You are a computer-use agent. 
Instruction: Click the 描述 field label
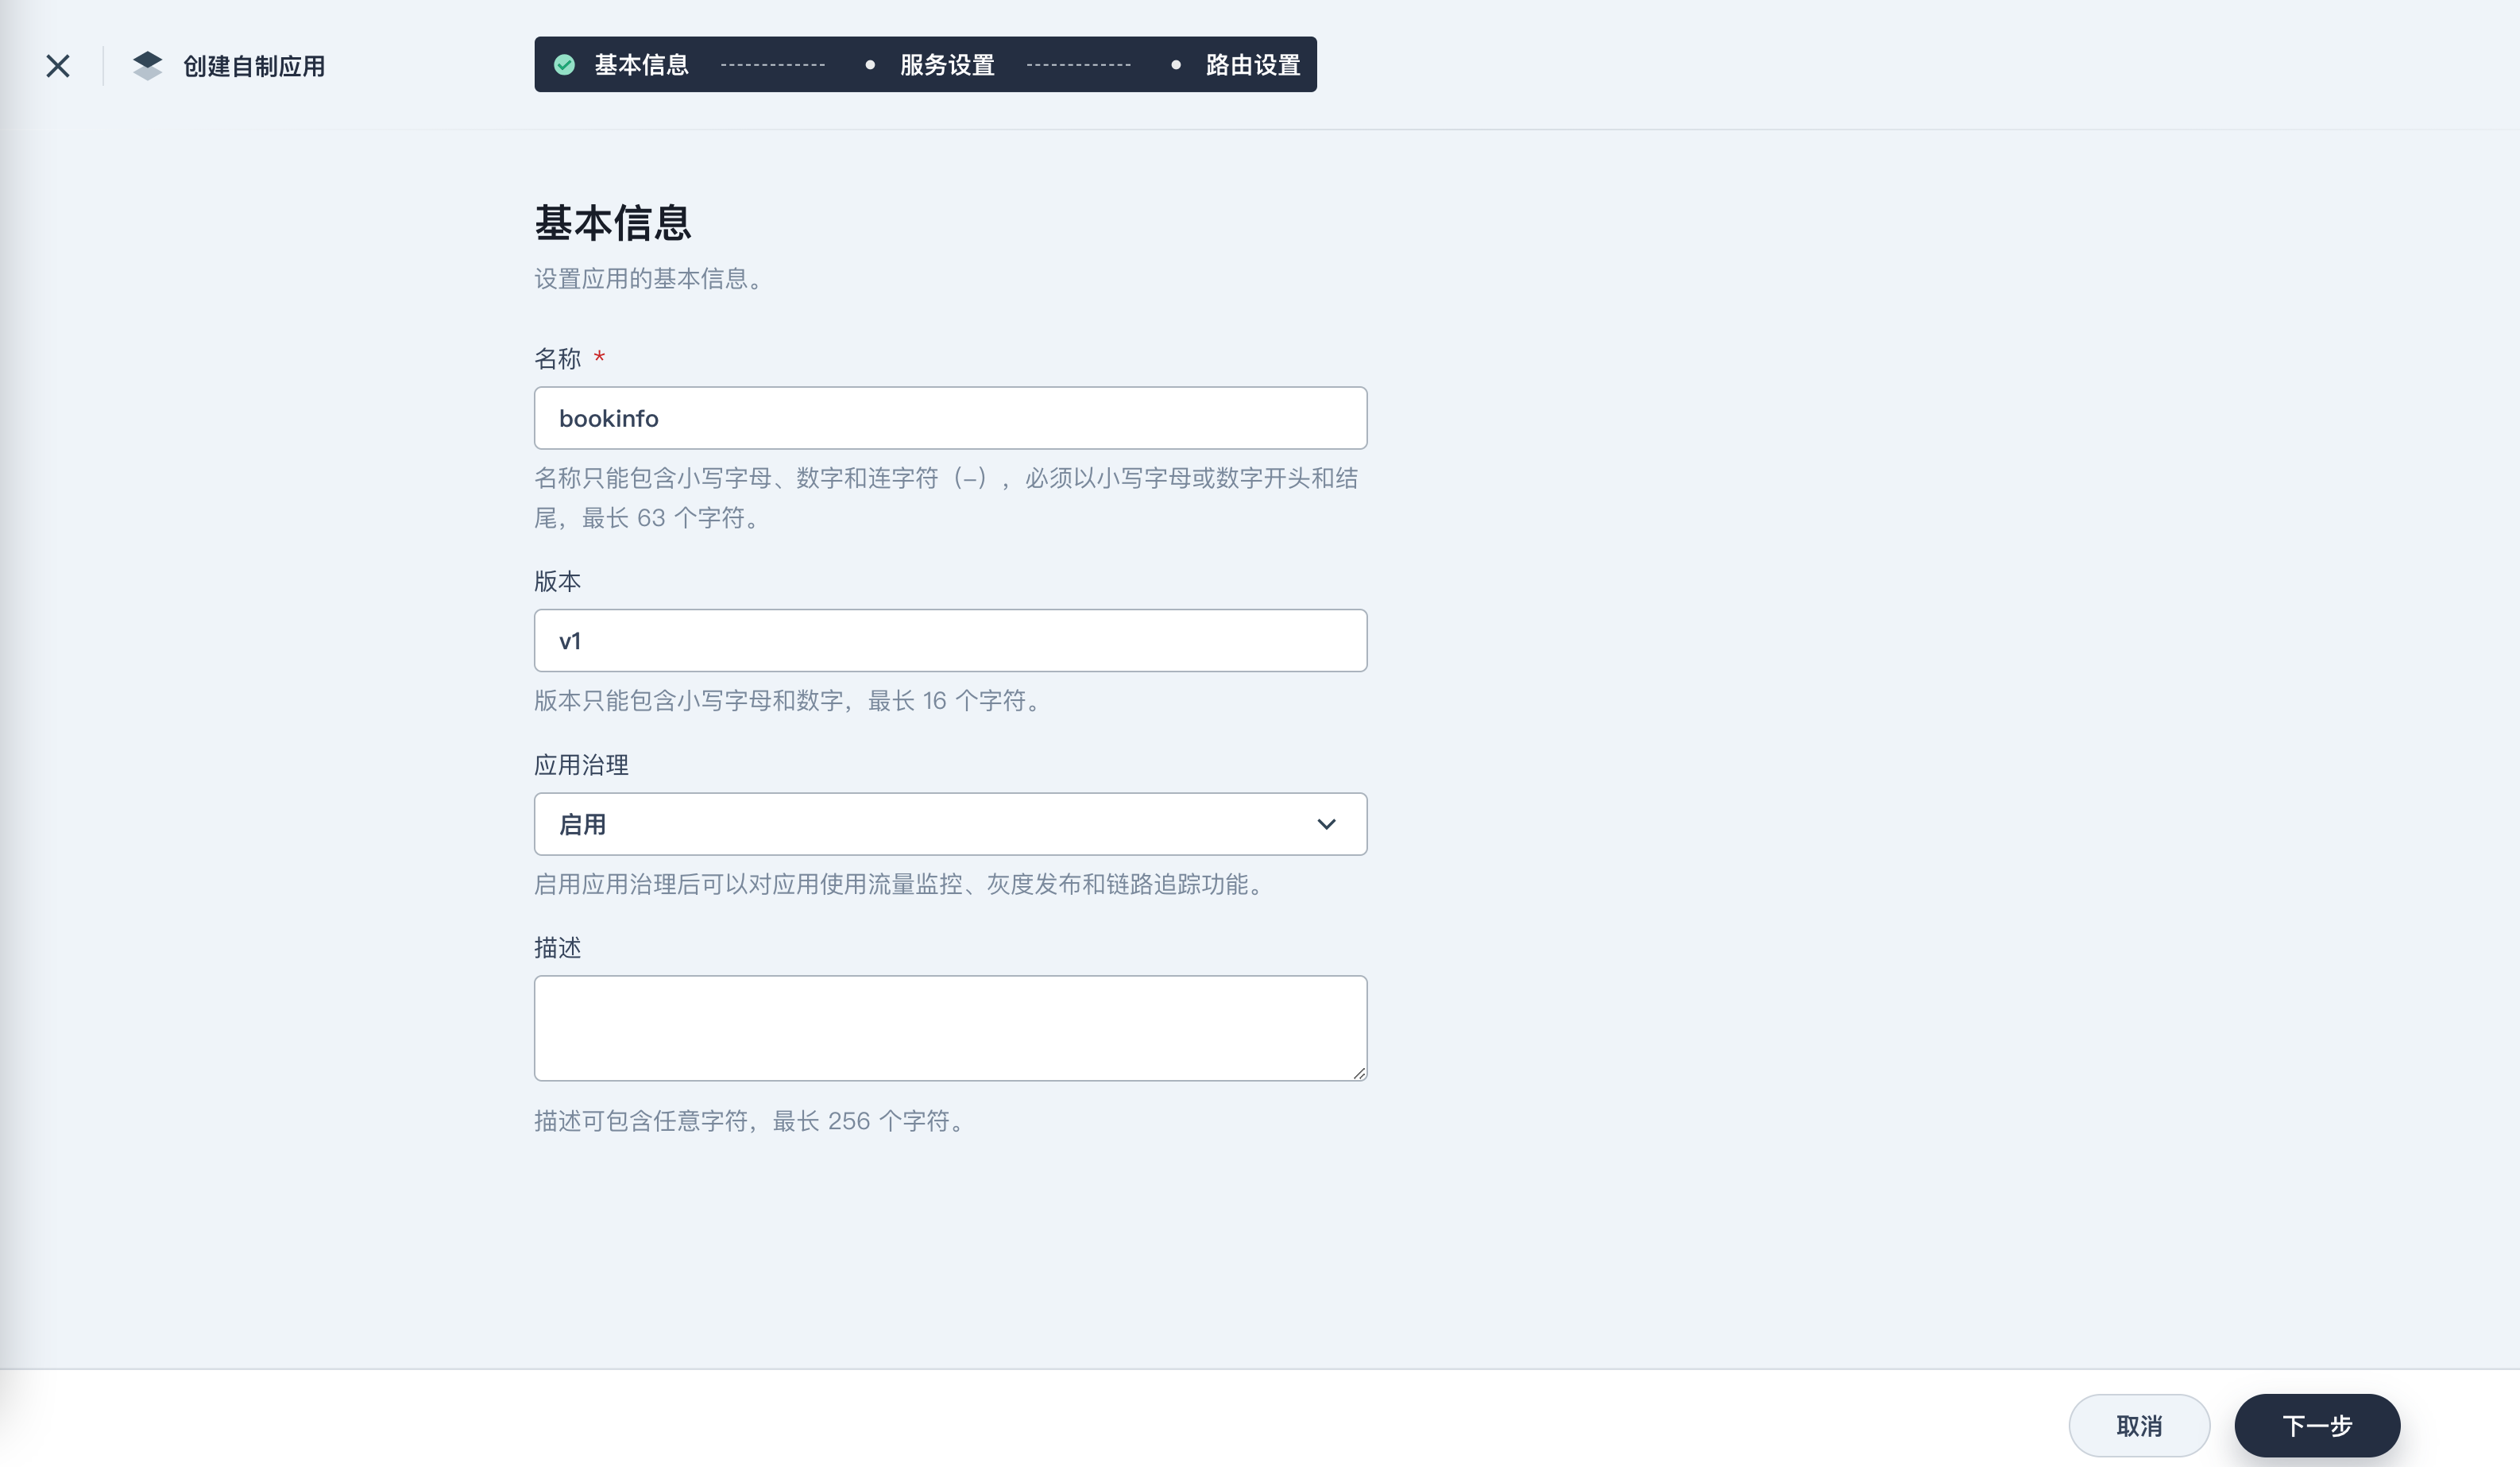(557, 947)
